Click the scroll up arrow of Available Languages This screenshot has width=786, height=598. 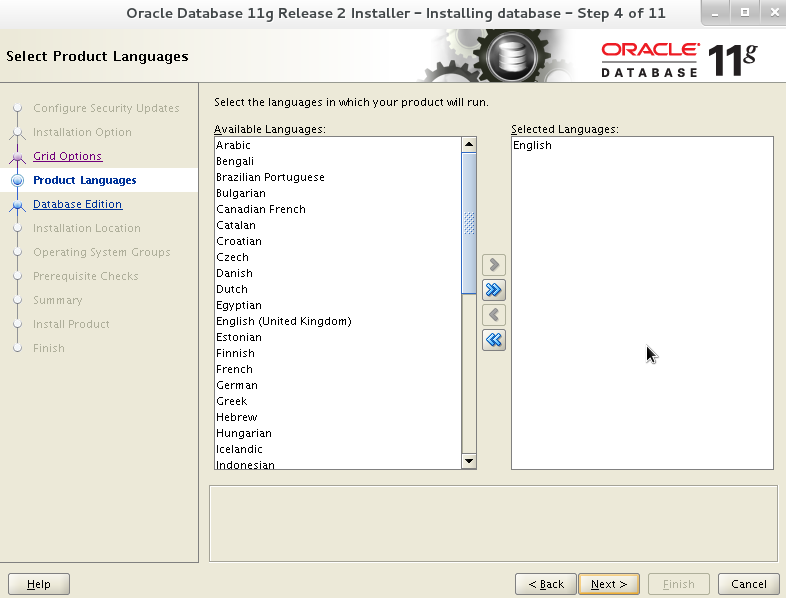(x=469, y=144)
